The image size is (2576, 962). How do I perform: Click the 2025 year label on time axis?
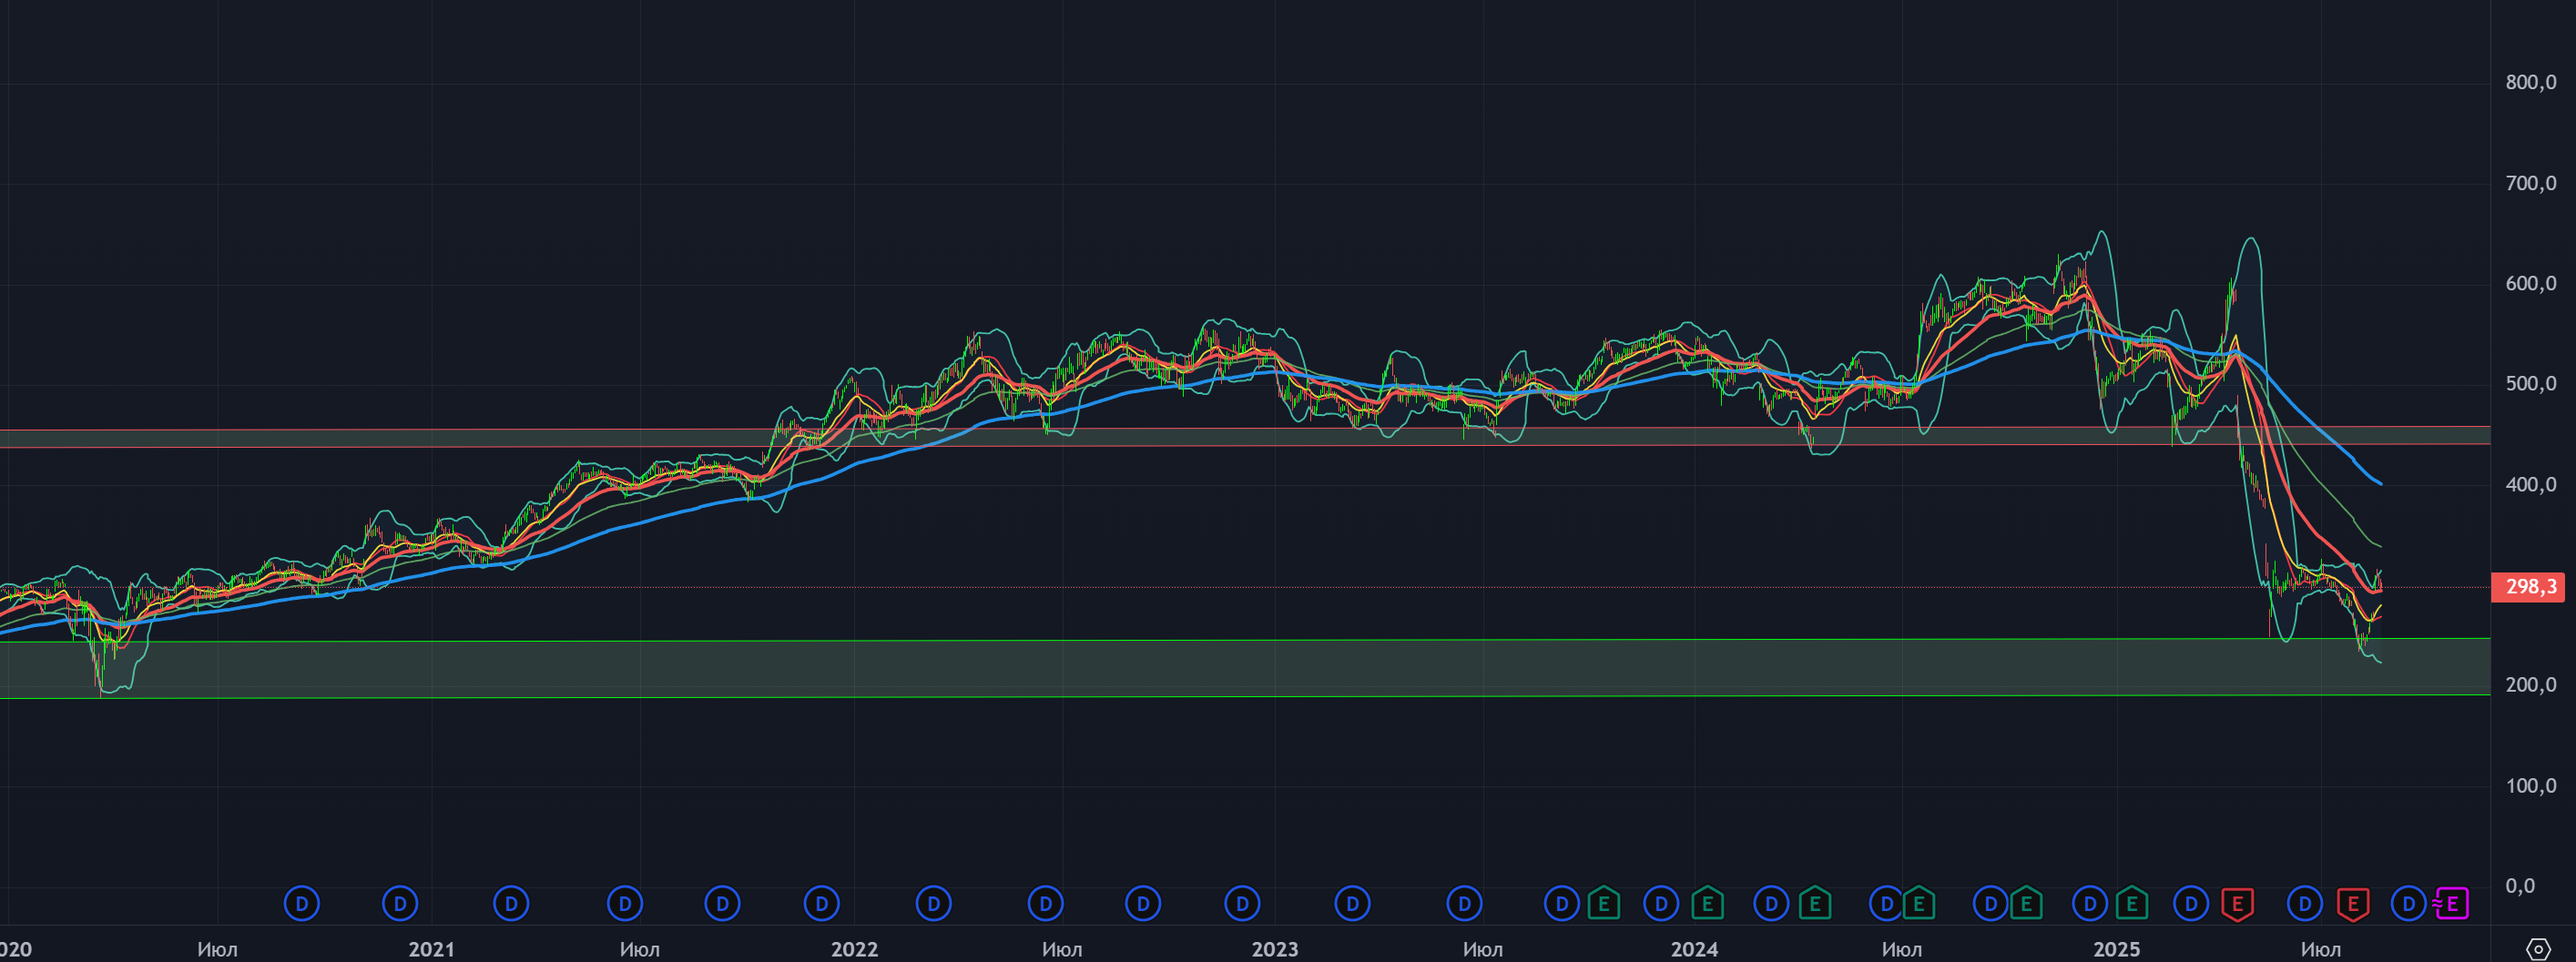(2116, 949)
